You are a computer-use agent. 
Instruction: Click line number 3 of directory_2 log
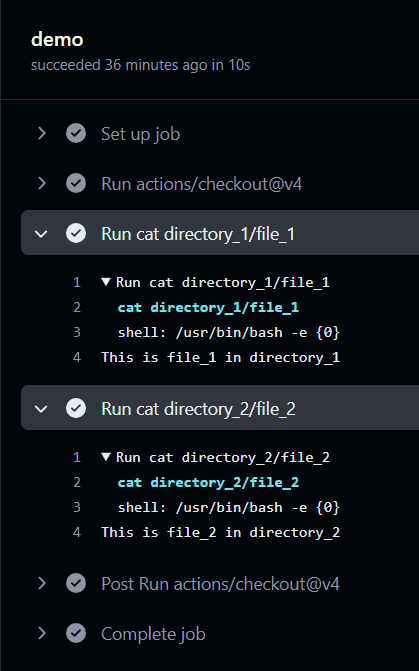(x=77, y=508)
